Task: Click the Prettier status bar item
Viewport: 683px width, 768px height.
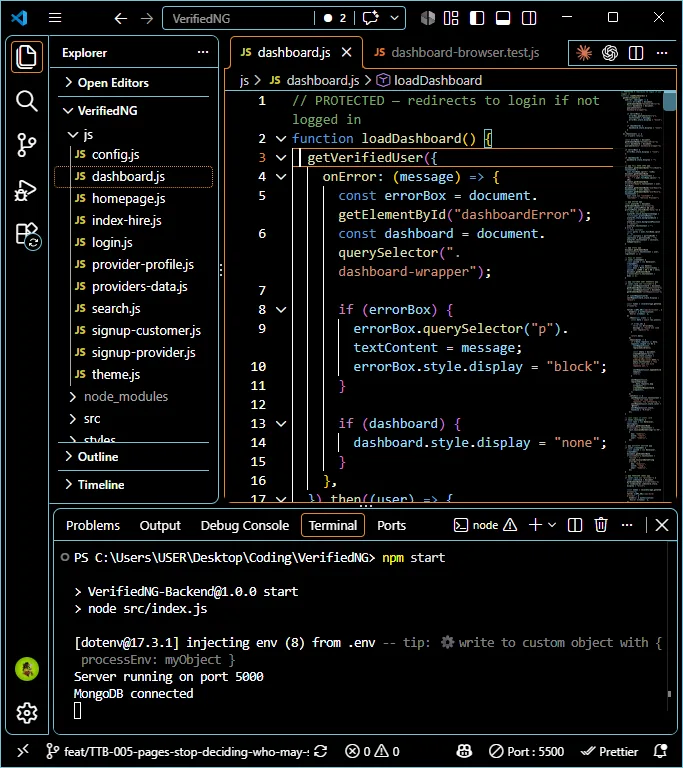Action: (x=610, y=751)
